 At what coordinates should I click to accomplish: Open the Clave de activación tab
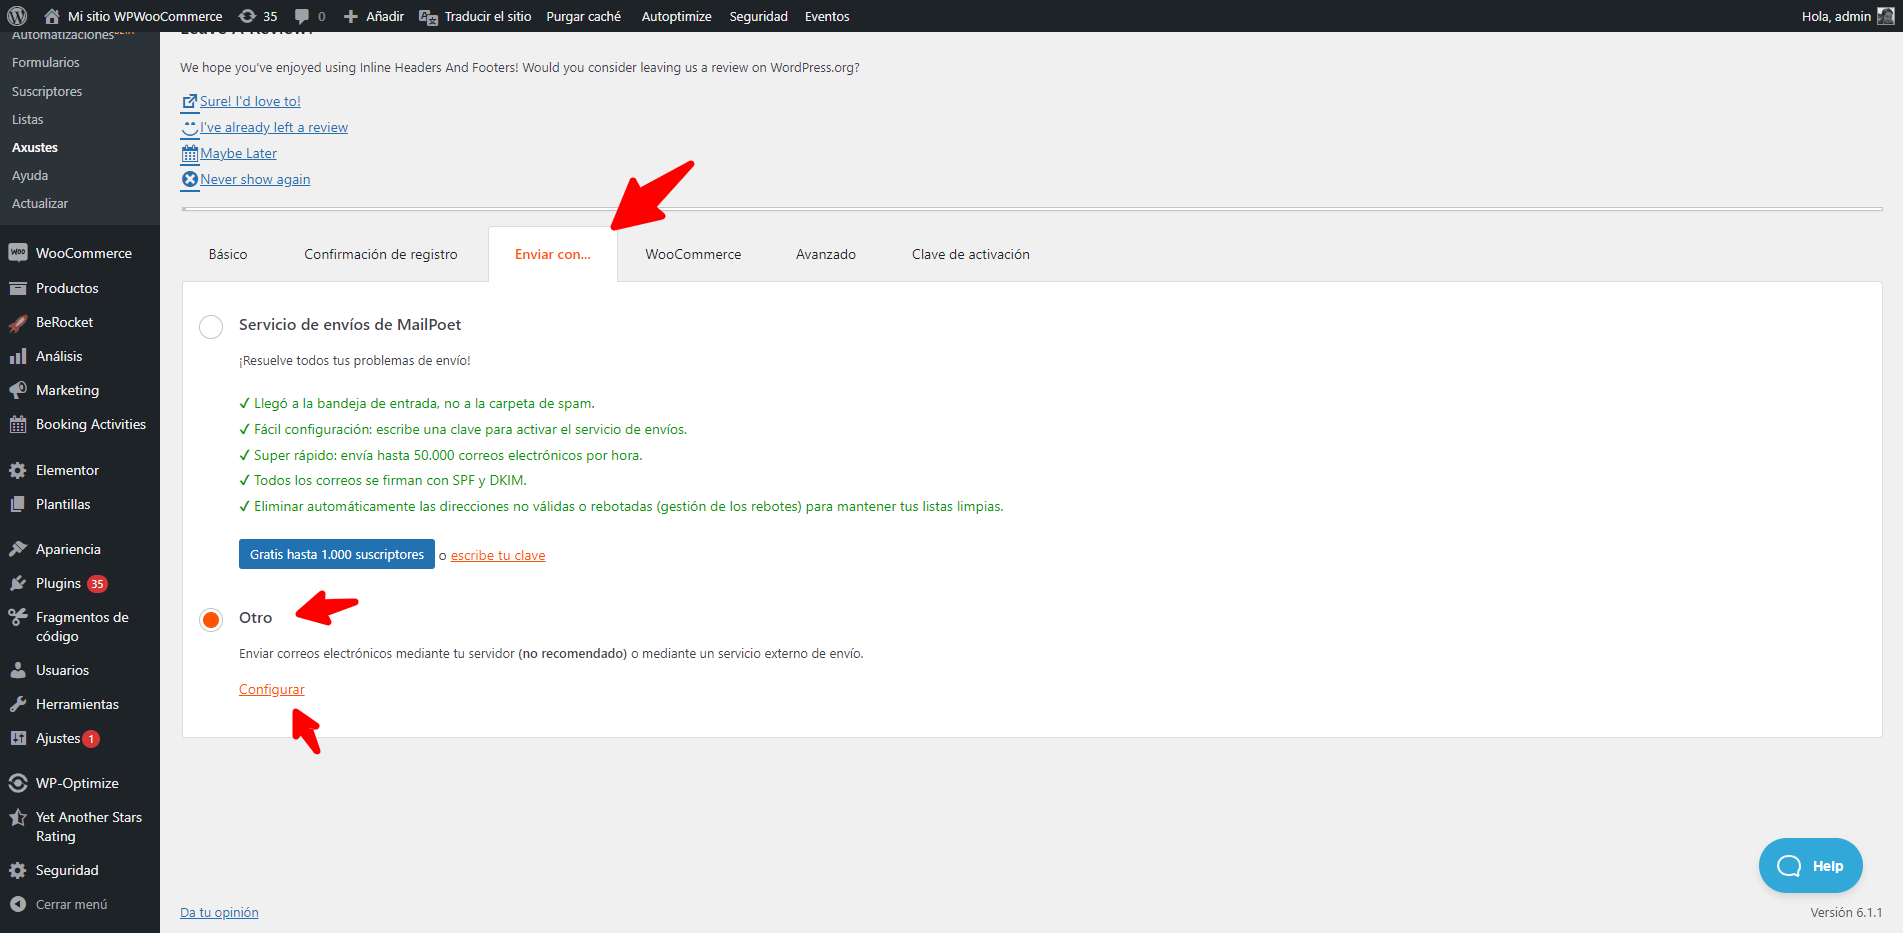(x=971, y=254)
